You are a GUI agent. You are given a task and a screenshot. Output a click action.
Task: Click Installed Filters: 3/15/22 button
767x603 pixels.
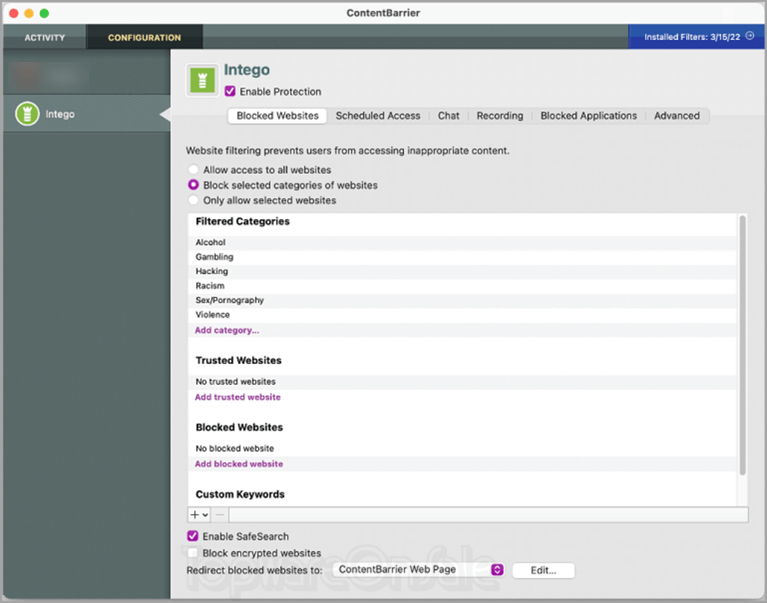696,37
